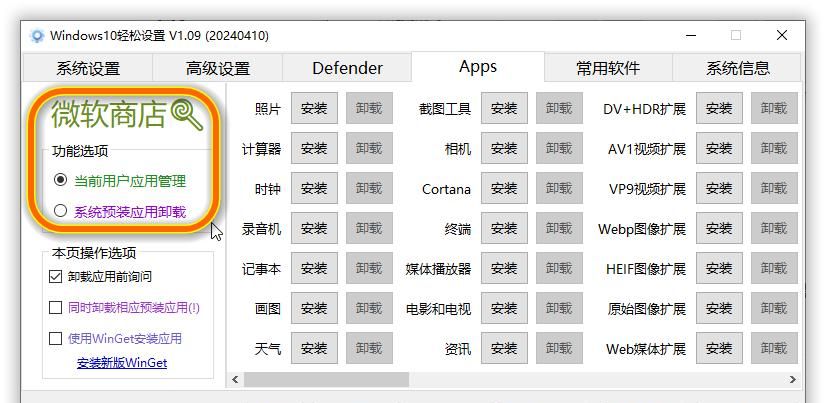
Task: Install the Webp图像扩展
Action: (719, 229)
